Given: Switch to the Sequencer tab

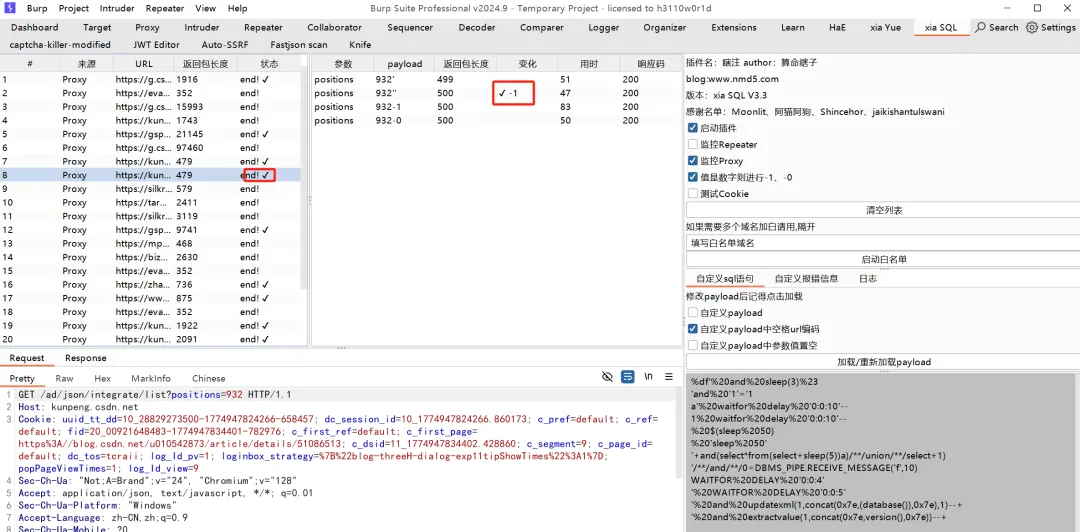Looking at the screenshot, I should pyautogui.click(x=410, y=28).
